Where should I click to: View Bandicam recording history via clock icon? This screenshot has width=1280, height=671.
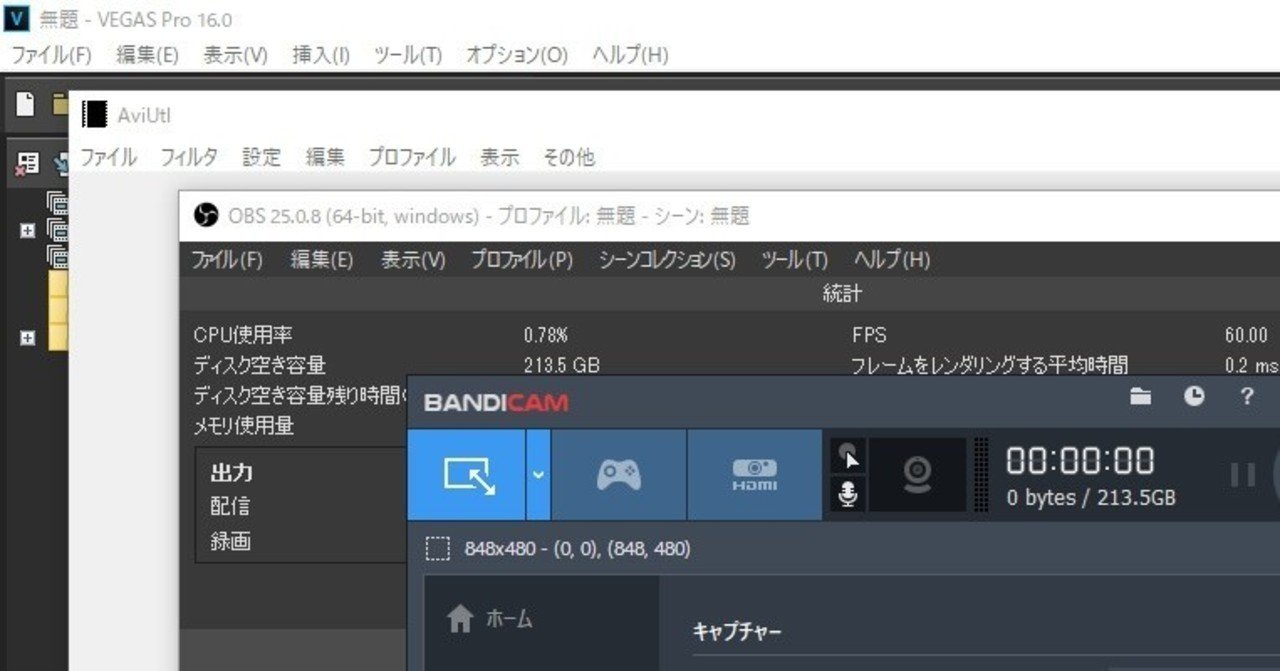click(1193, 397)
